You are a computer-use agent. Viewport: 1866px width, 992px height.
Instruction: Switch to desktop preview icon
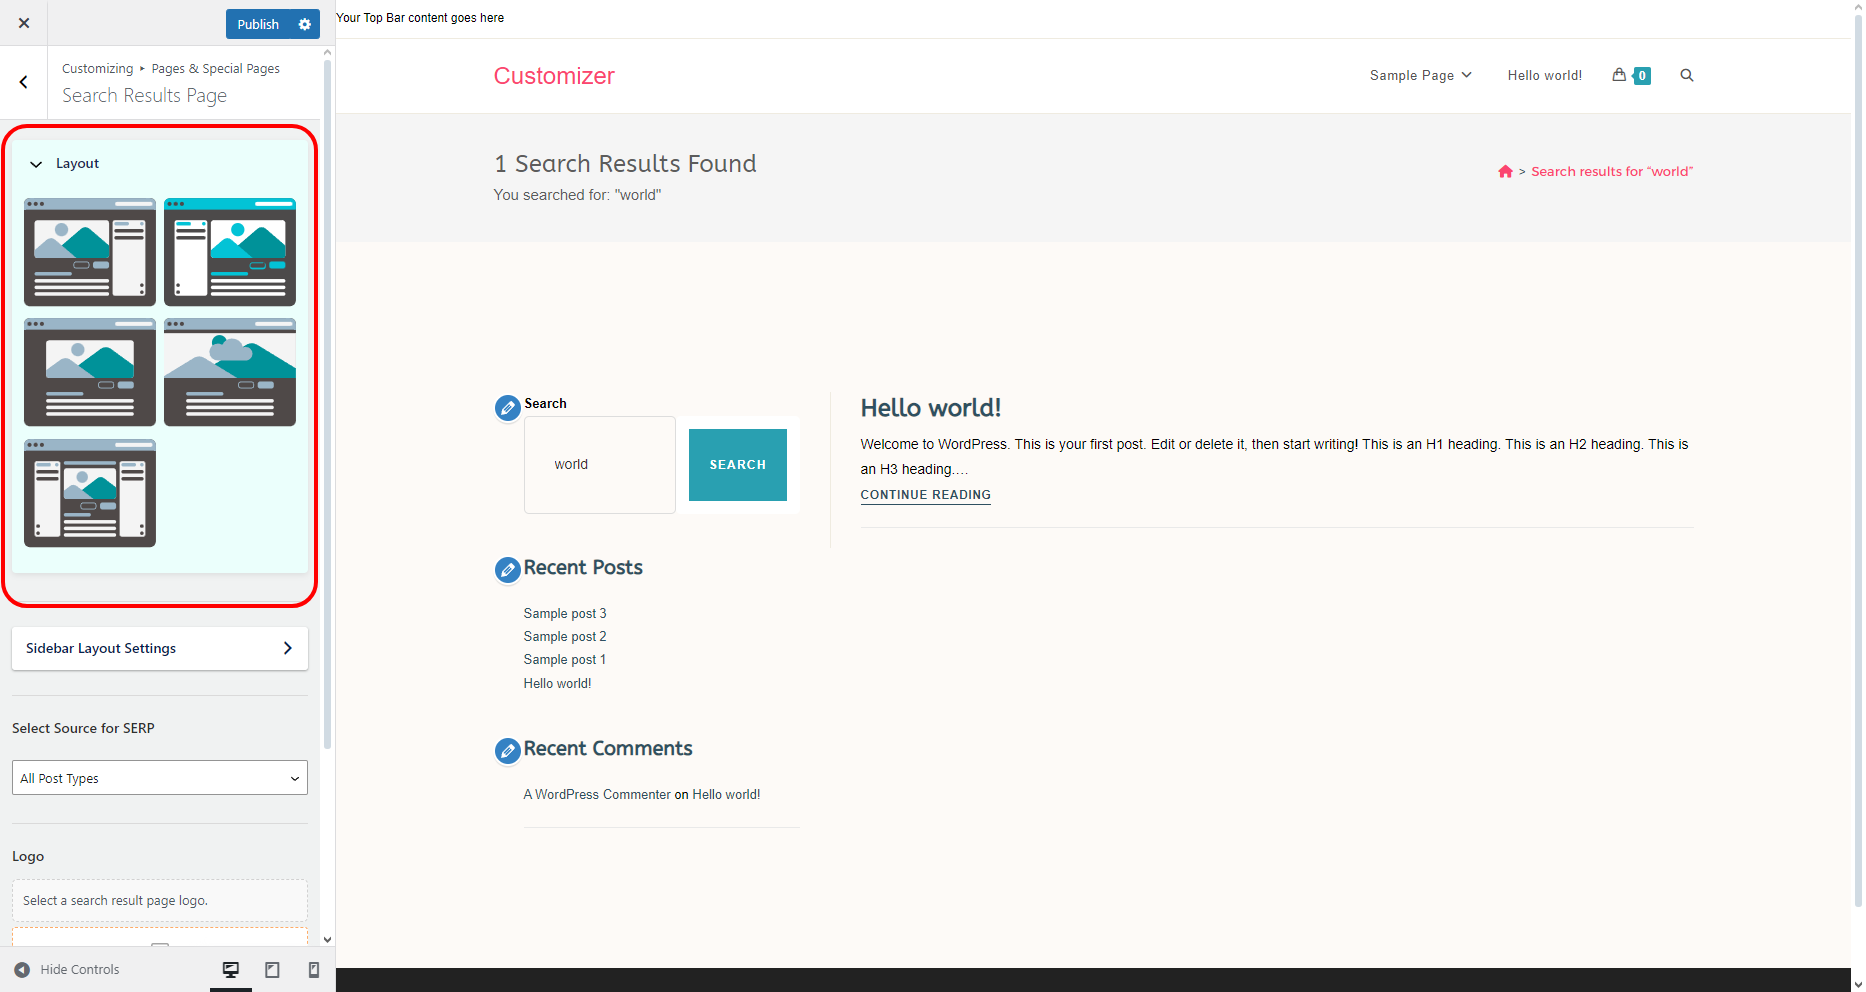click(231, 969)
